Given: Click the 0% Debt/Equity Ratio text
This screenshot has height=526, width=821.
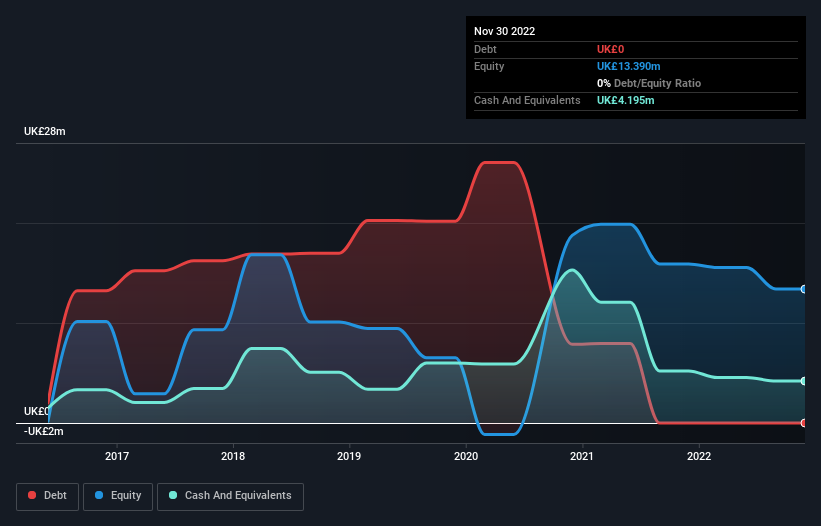Looking at the screenshot, I should point(649,83).
